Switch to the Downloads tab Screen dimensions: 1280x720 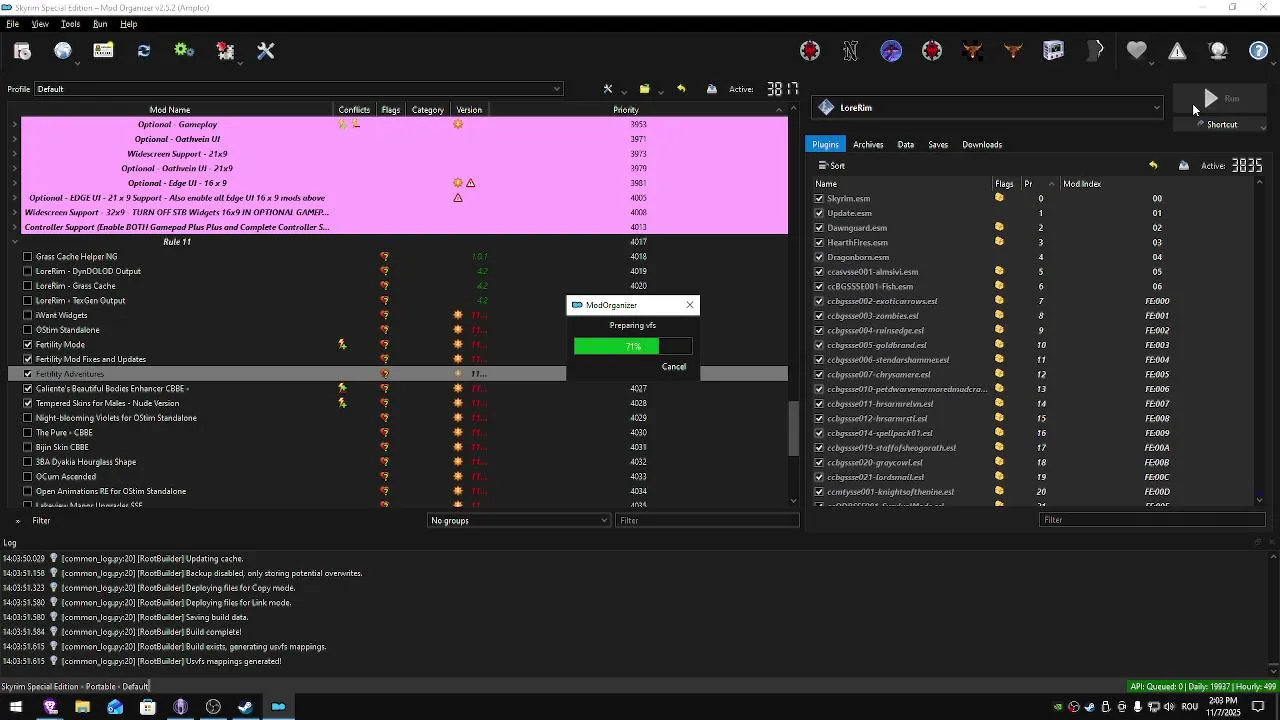[982, 145]
